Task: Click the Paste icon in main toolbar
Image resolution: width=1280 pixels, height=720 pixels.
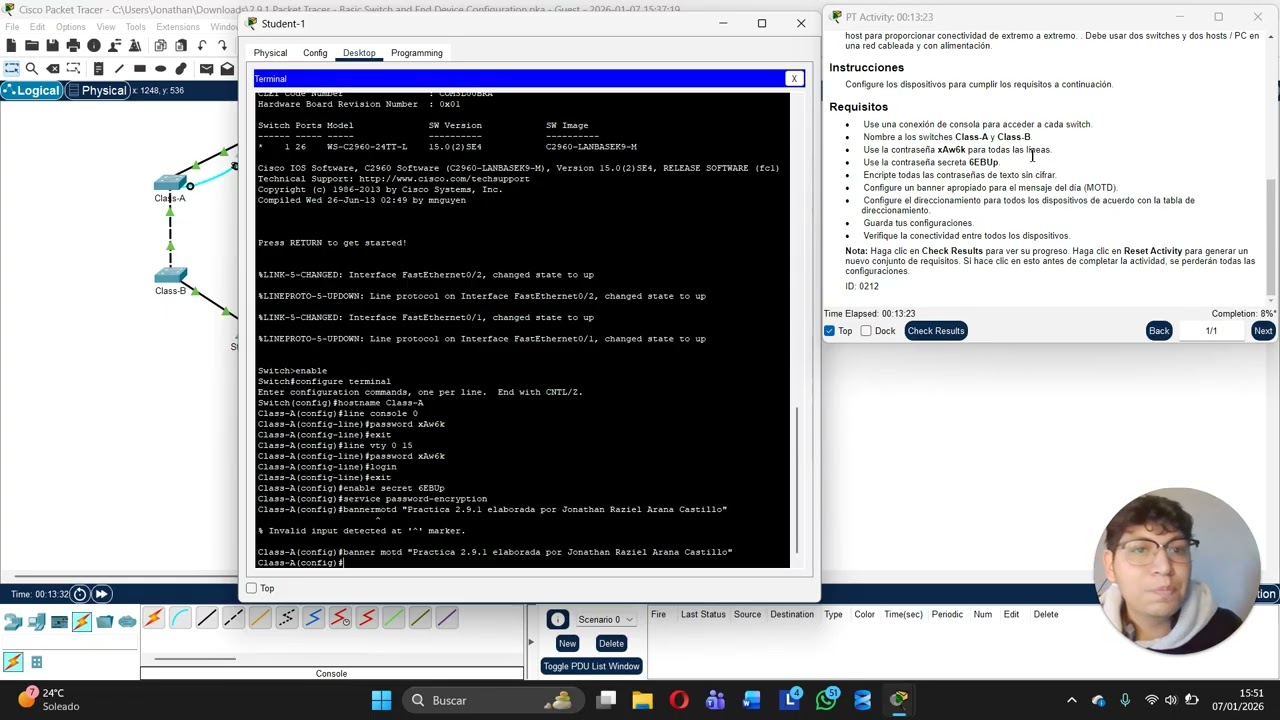Action: pos(181,45)
